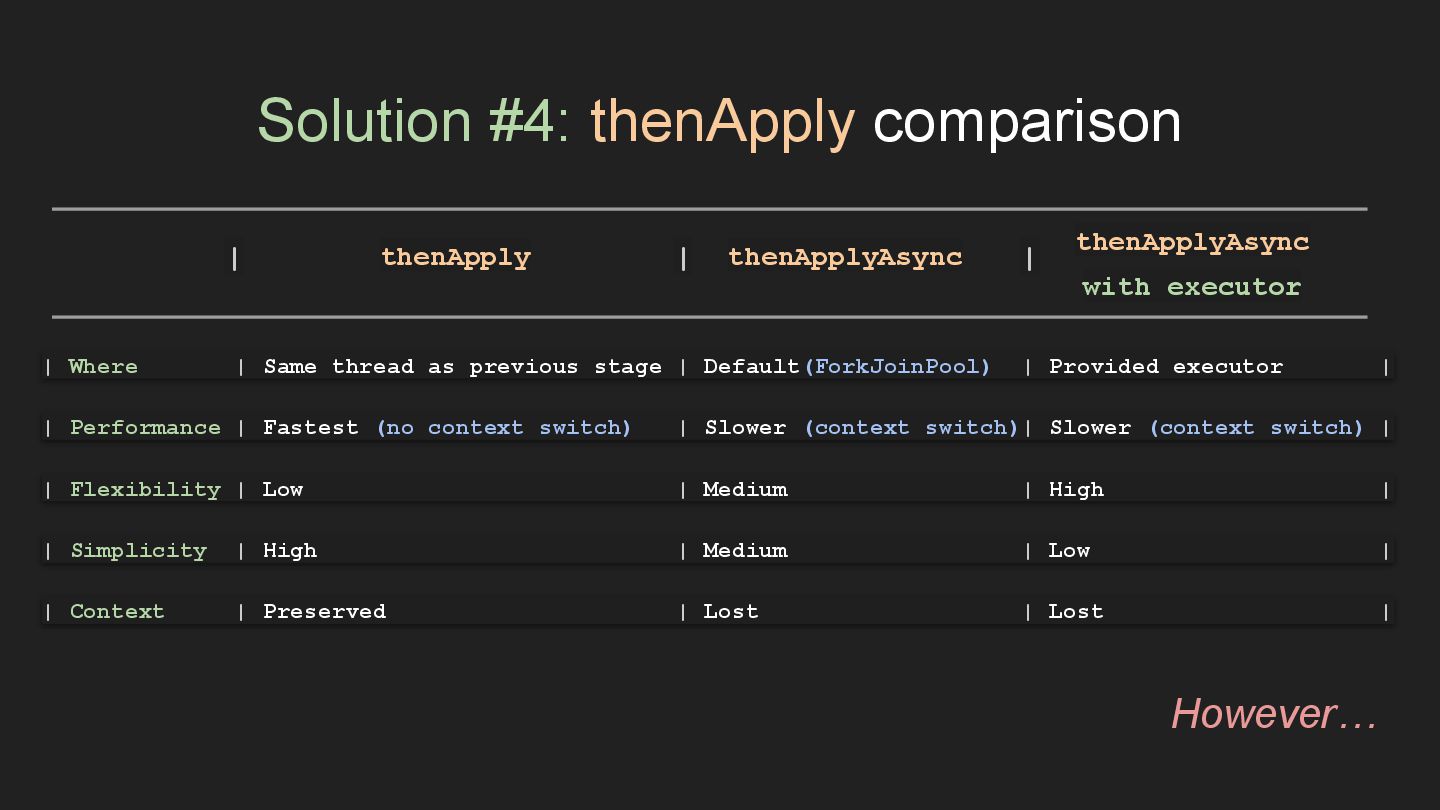
Task: Click the 'Preserved' cell
Action: 324,612
